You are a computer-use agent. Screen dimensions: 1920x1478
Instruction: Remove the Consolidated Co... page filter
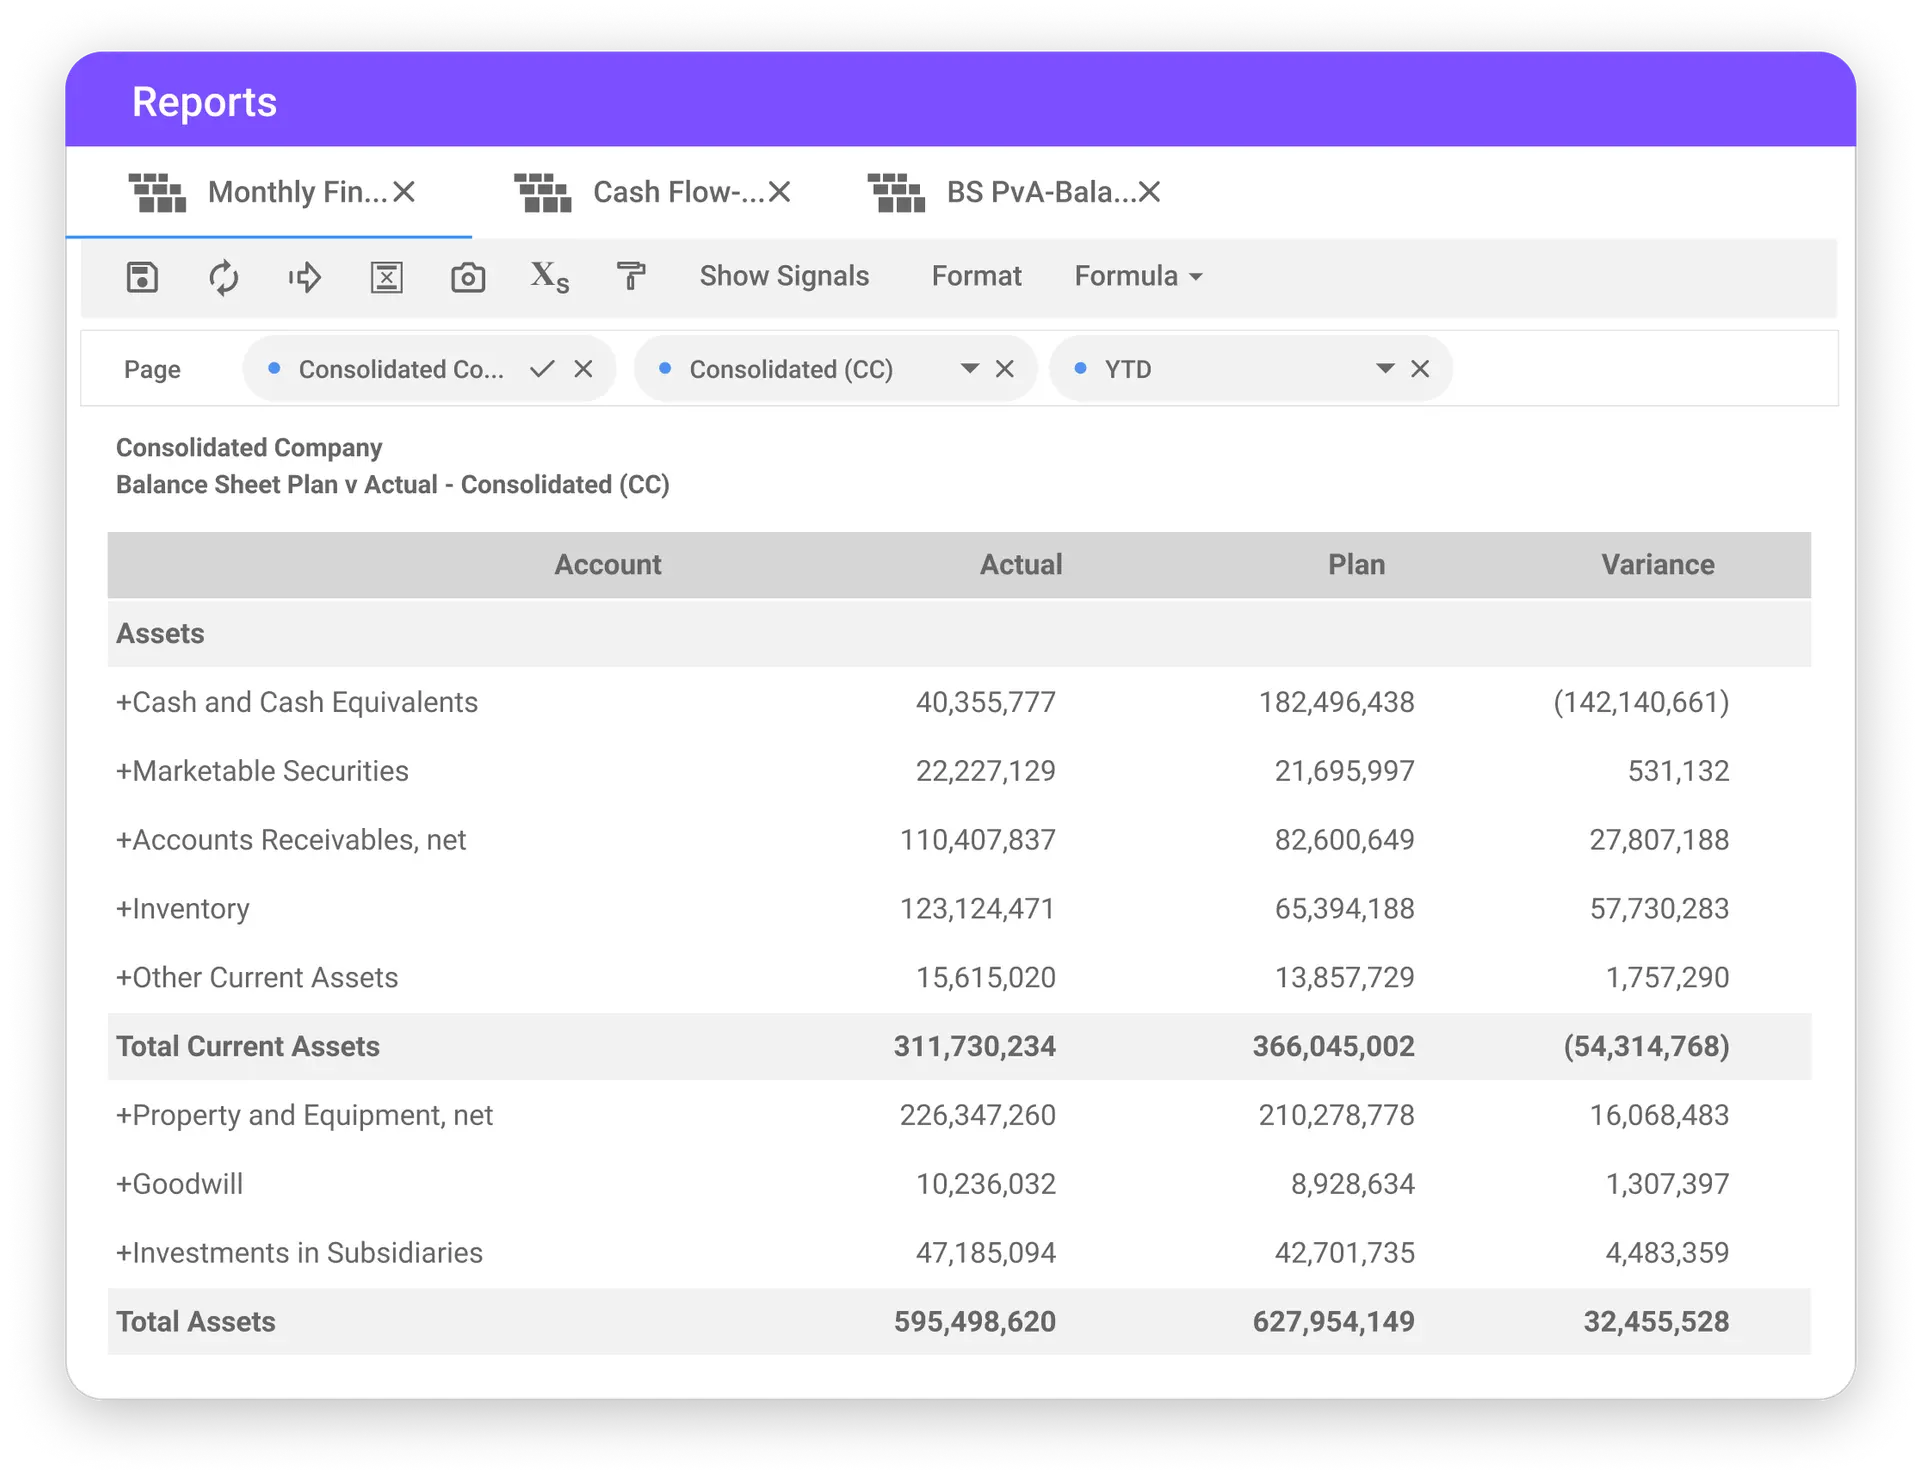click(584, 369)
